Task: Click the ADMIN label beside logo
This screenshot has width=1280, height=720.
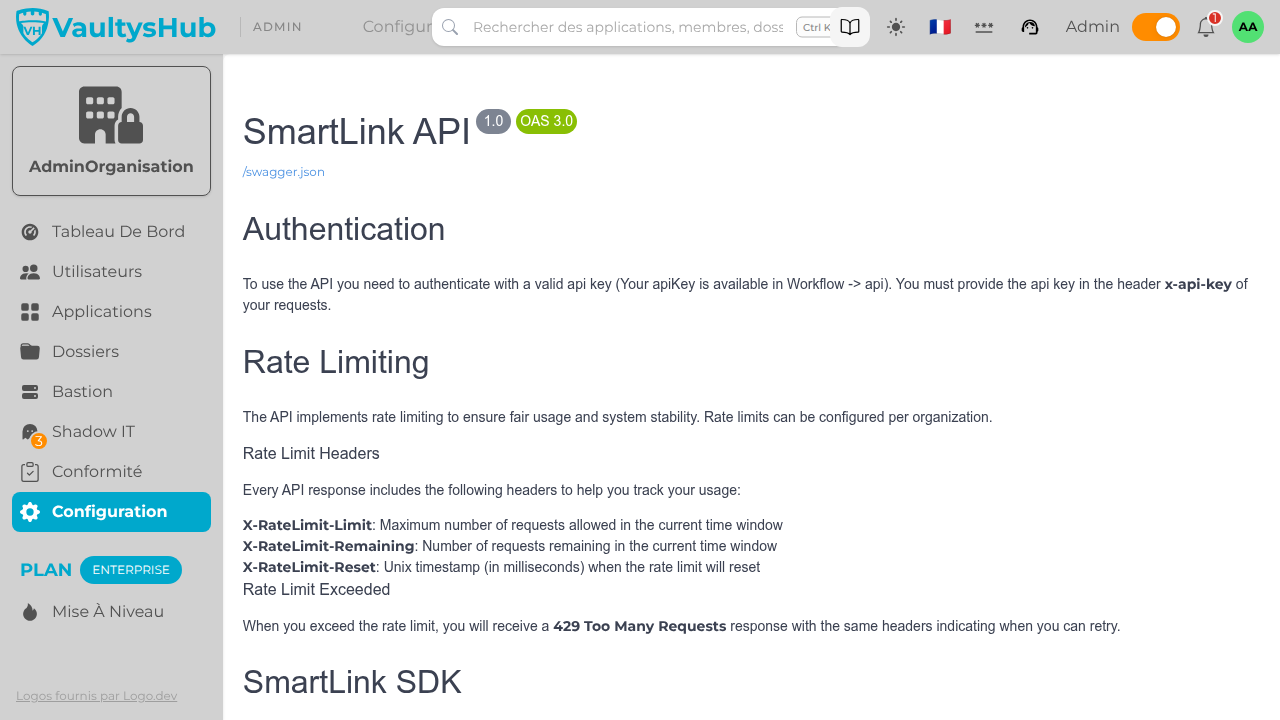Action: pos(277,27)
